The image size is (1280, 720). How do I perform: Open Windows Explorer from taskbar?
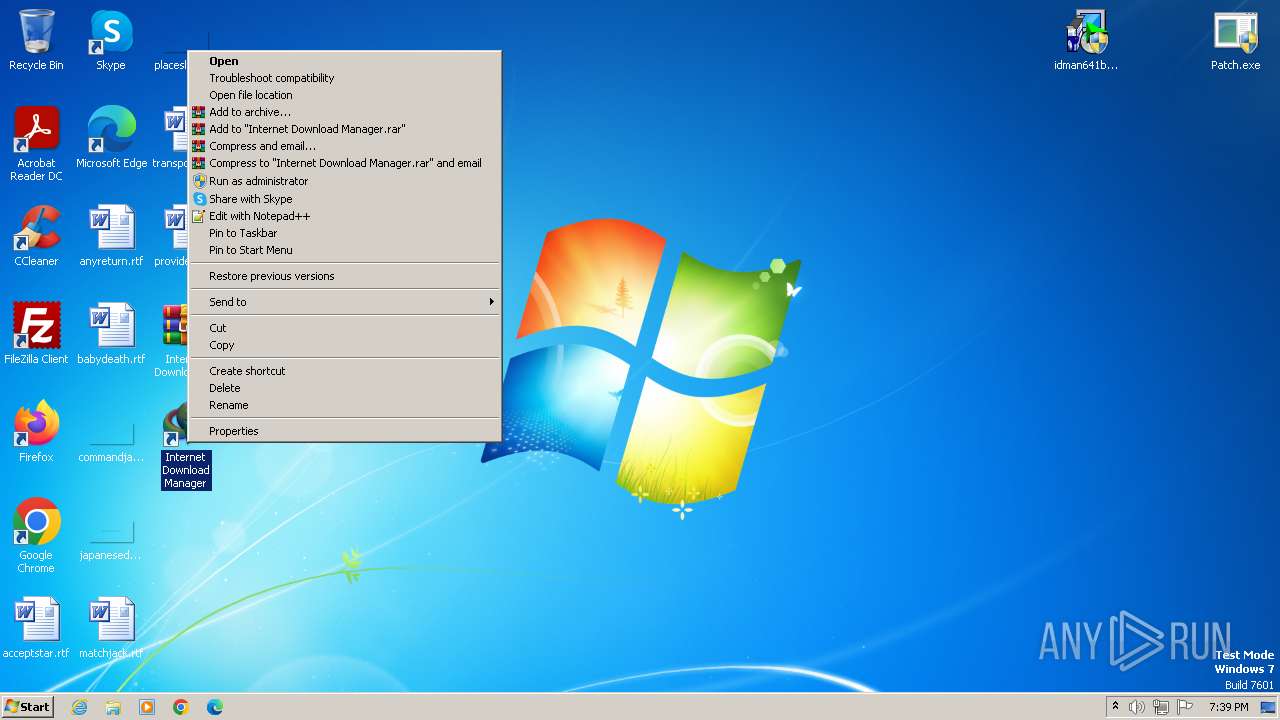tap(113, 707)
